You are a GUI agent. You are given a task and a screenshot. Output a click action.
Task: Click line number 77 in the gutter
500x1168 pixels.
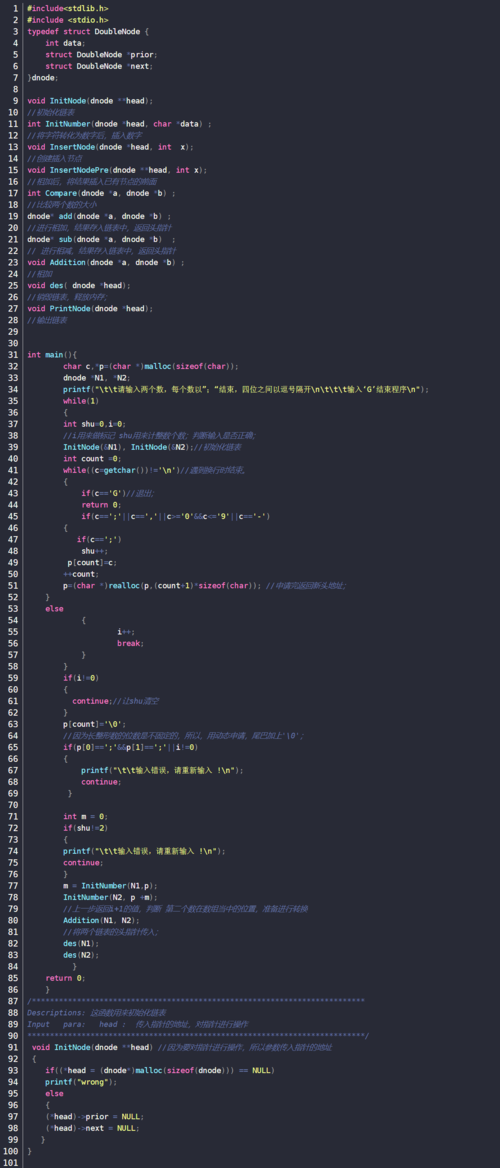(x=14, y=886)
